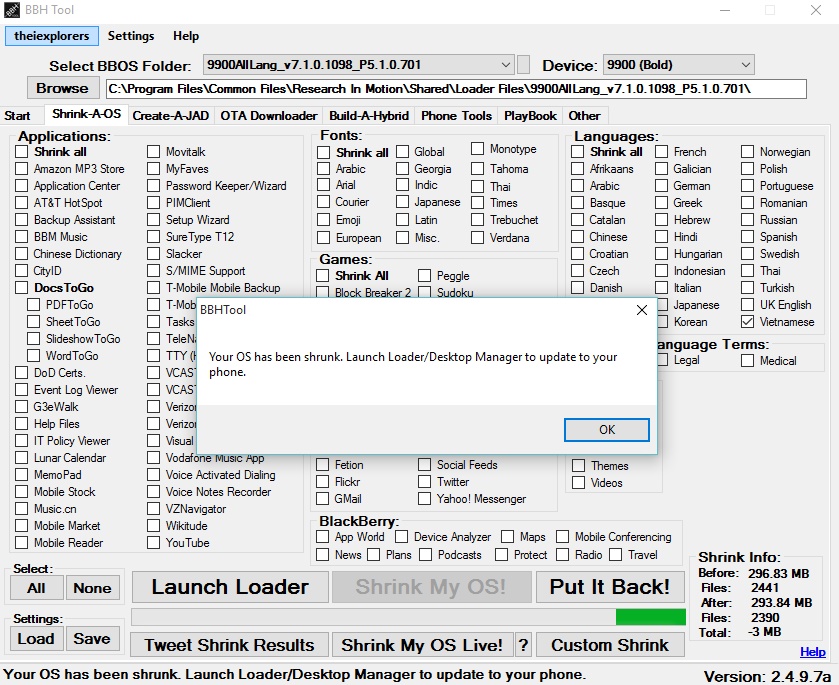This screenshot has width=839, height=685.
Task: Click the All select button
Action: coord(36,588)
